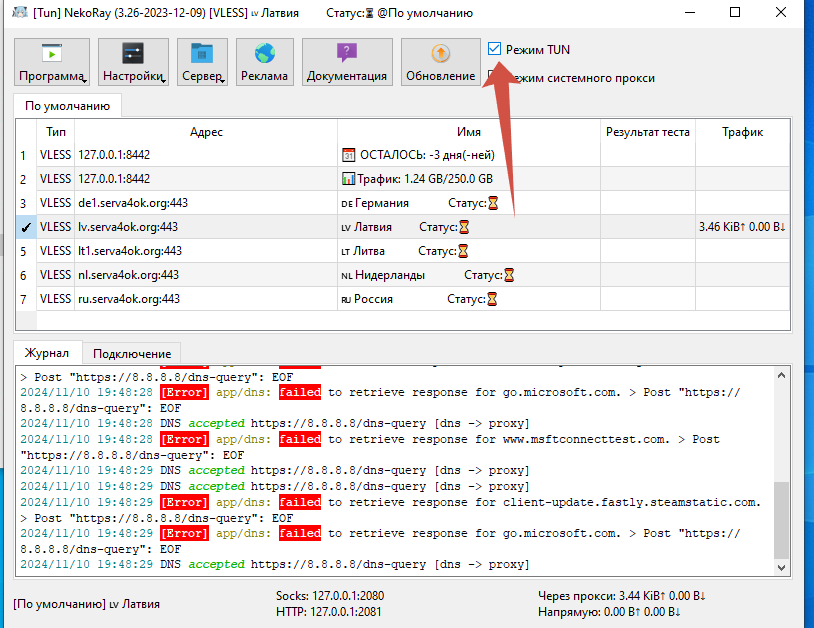Sort by Результат теста column header
Image resolution: width=814 pixels, height=628 pixels.
pyautogui.click(x=647, y=132)
